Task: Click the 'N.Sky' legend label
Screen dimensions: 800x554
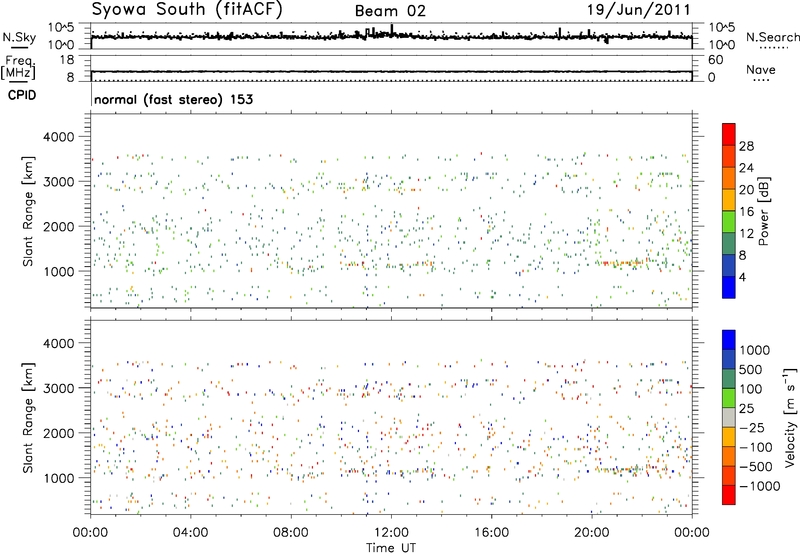Action: point(19,37)
